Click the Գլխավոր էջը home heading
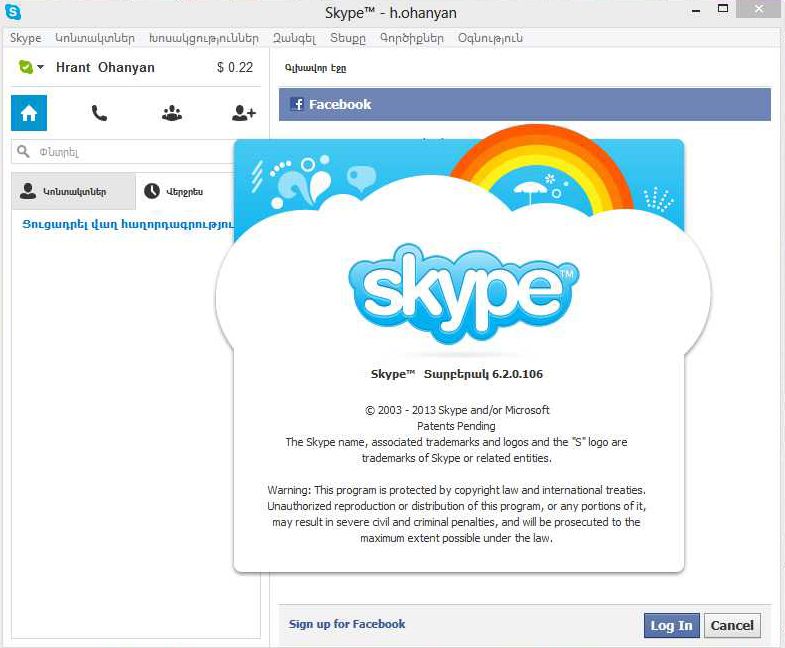 pos(315,68)
